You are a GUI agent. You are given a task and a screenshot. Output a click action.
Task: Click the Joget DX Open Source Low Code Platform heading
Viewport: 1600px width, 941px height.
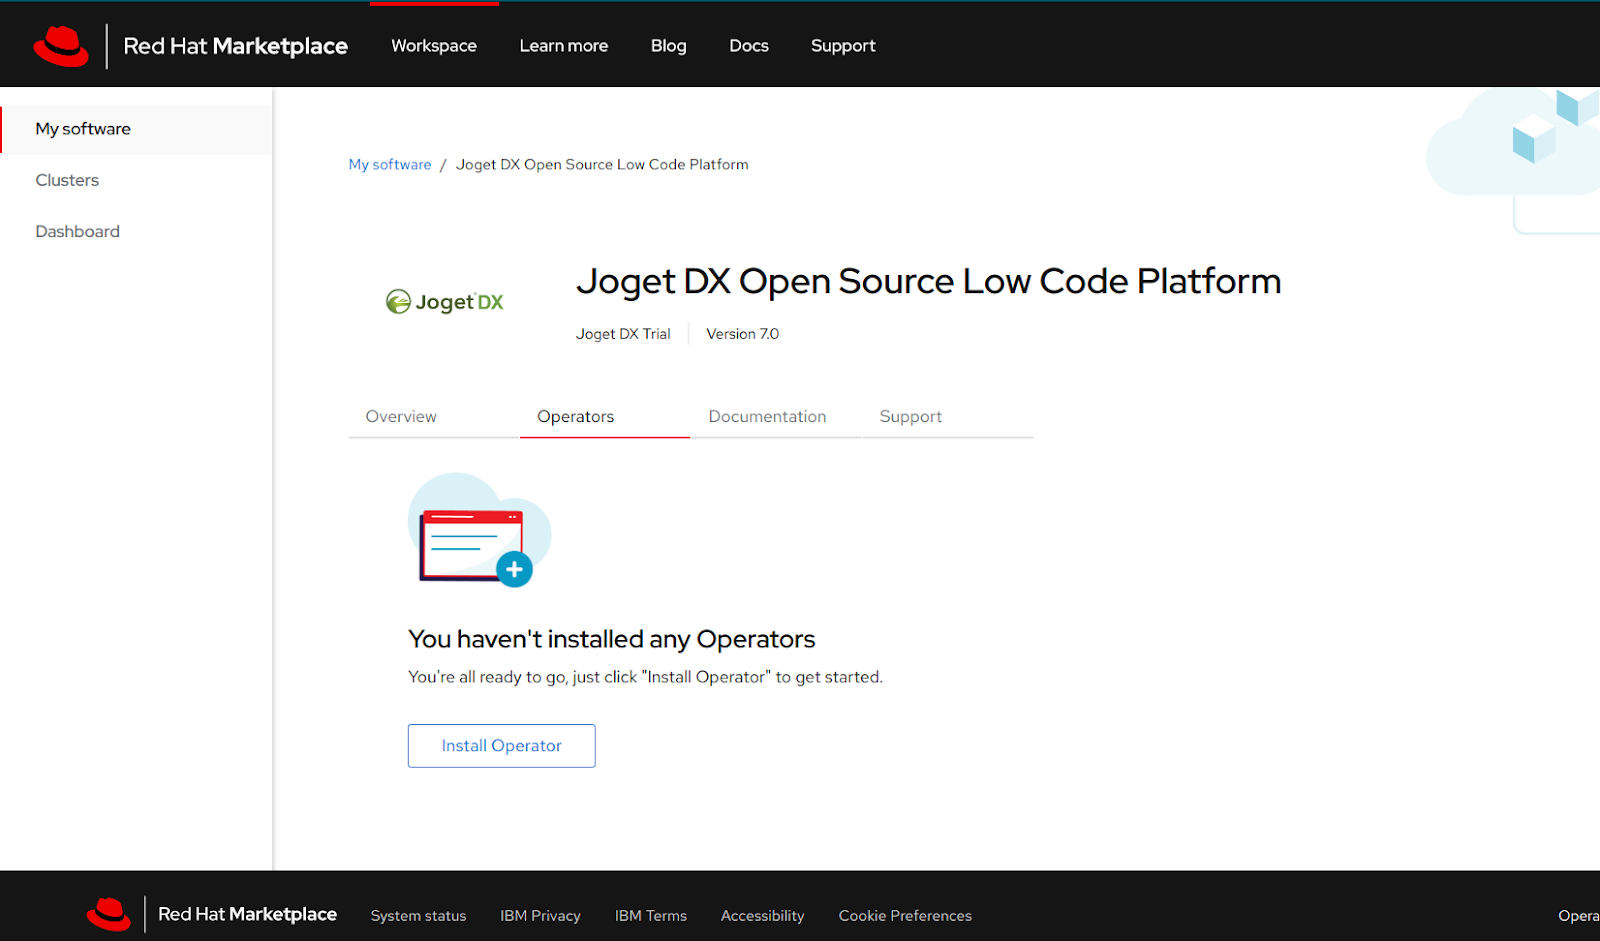point(929,282)
